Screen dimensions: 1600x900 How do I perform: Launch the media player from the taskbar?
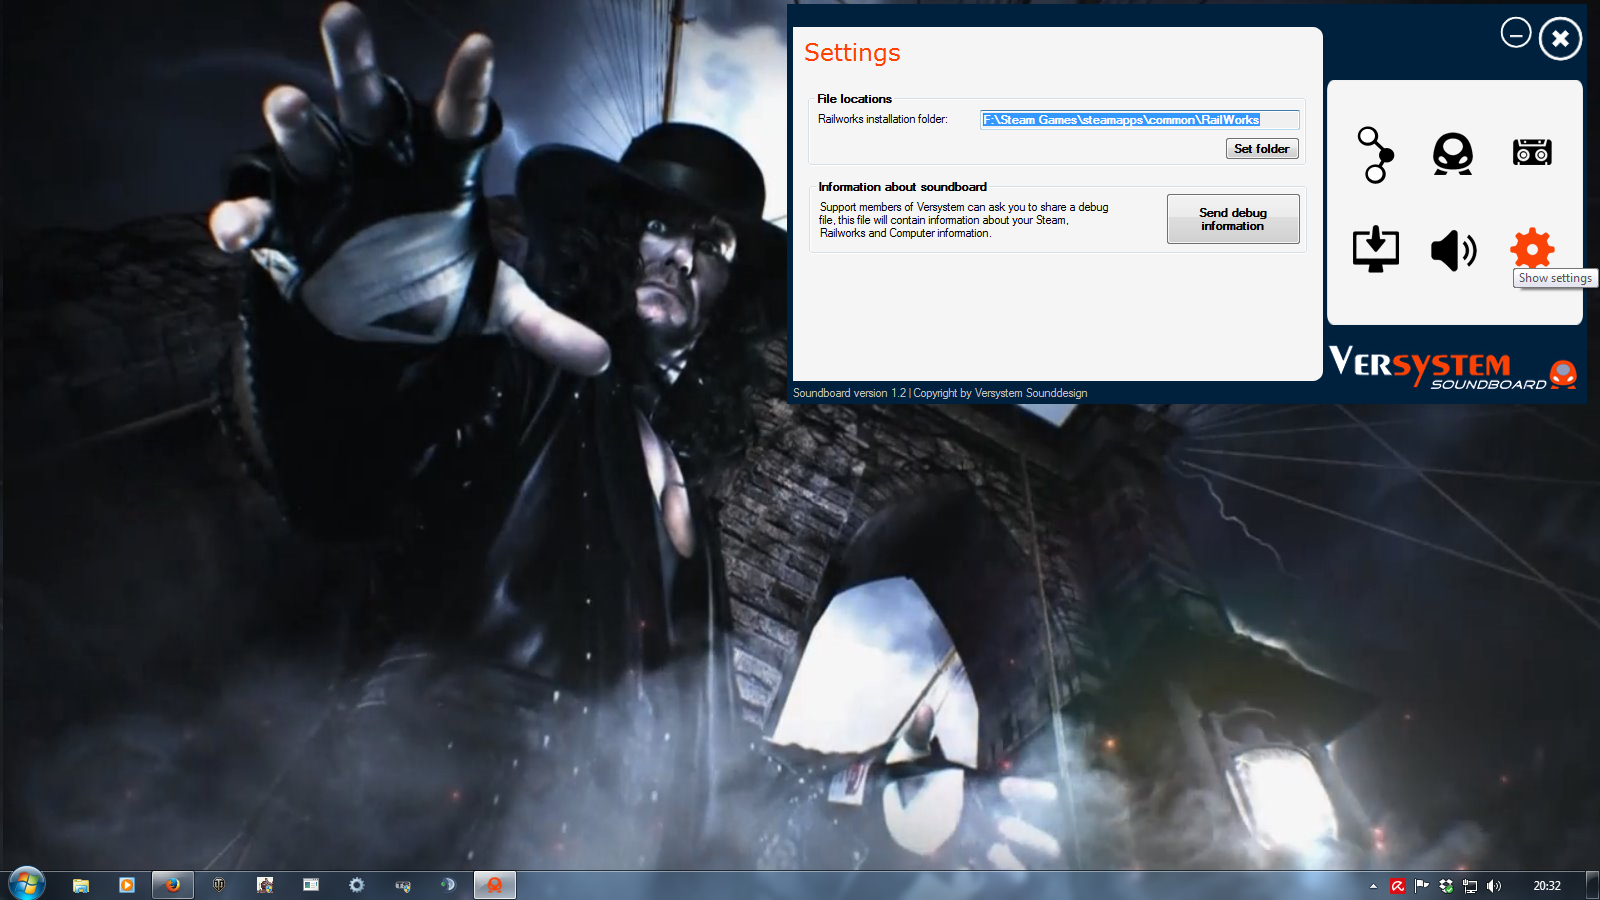pos(127,885)
